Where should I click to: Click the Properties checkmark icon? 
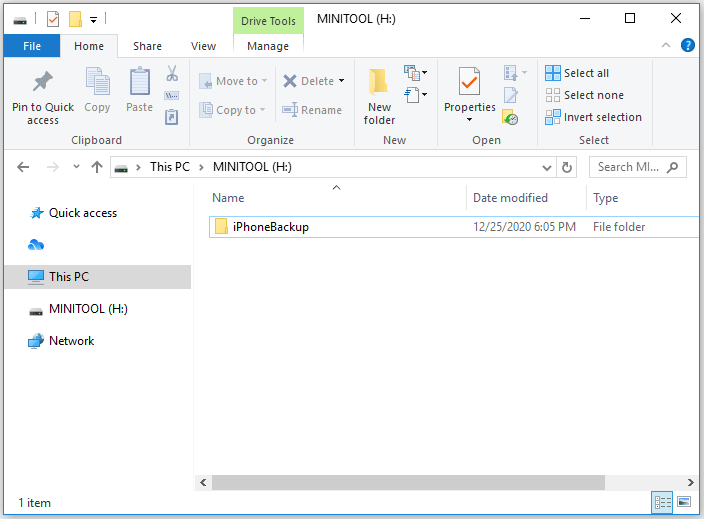pos(469,81)
